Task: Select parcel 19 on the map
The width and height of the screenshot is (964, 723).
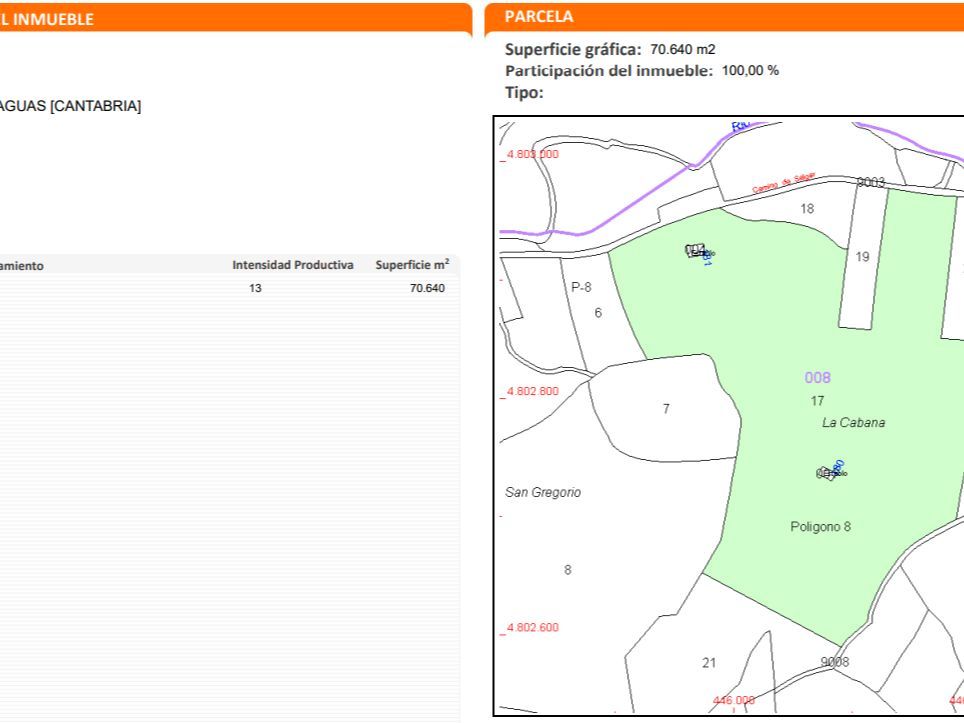Action: tap(862, 256)
